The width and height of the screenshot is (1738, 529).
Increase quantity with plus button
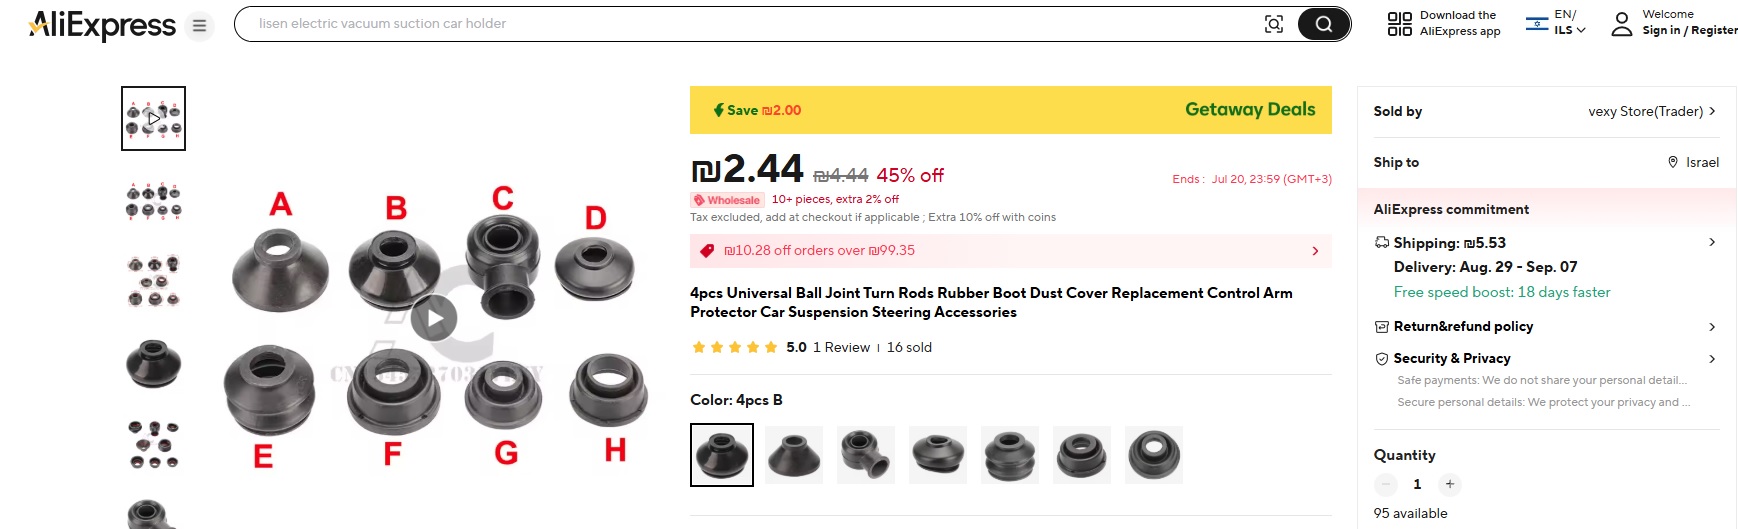[1449, 484]
